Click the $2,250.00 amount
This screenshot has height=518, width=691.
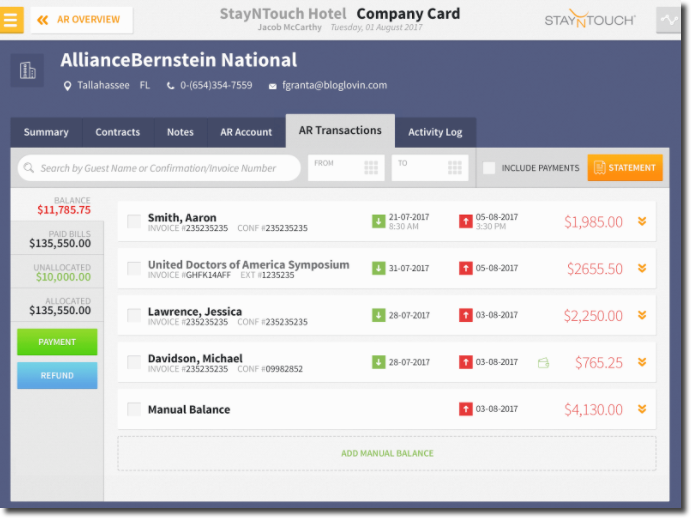593,316
